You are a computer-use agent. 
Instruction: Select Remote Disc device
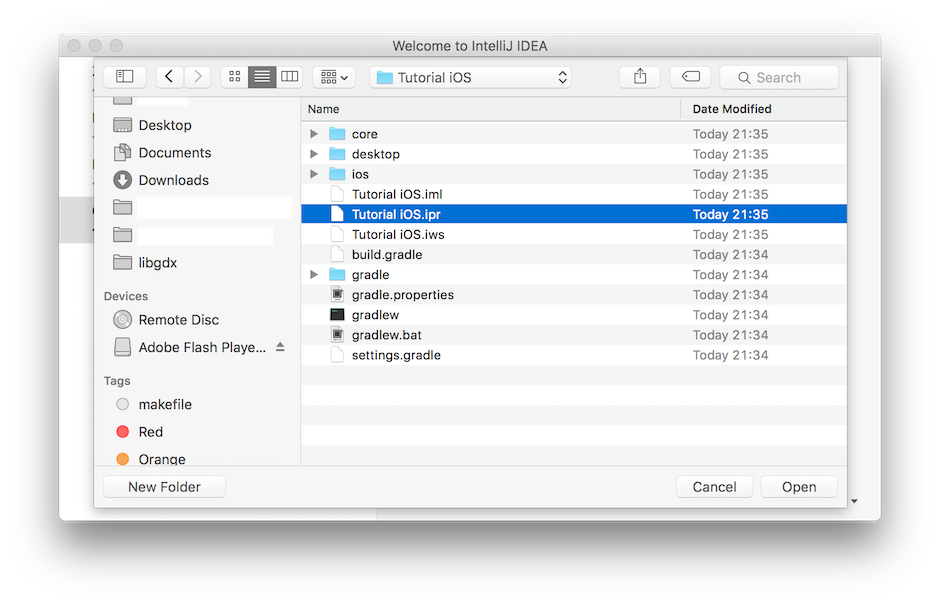click(166, 320)
